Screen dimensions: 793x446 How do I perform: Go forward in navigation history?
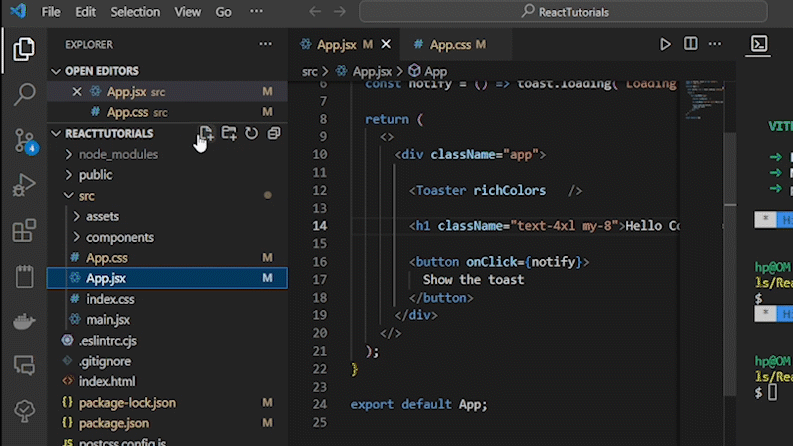(339, 12)
